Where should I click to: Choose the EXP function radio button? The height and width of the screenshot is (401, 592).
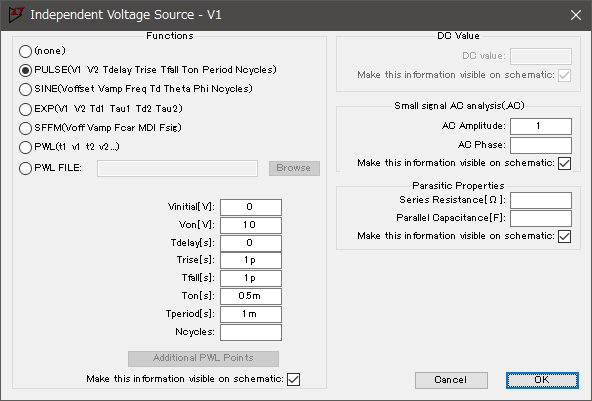pyautogui.click(x=25, y=109)
